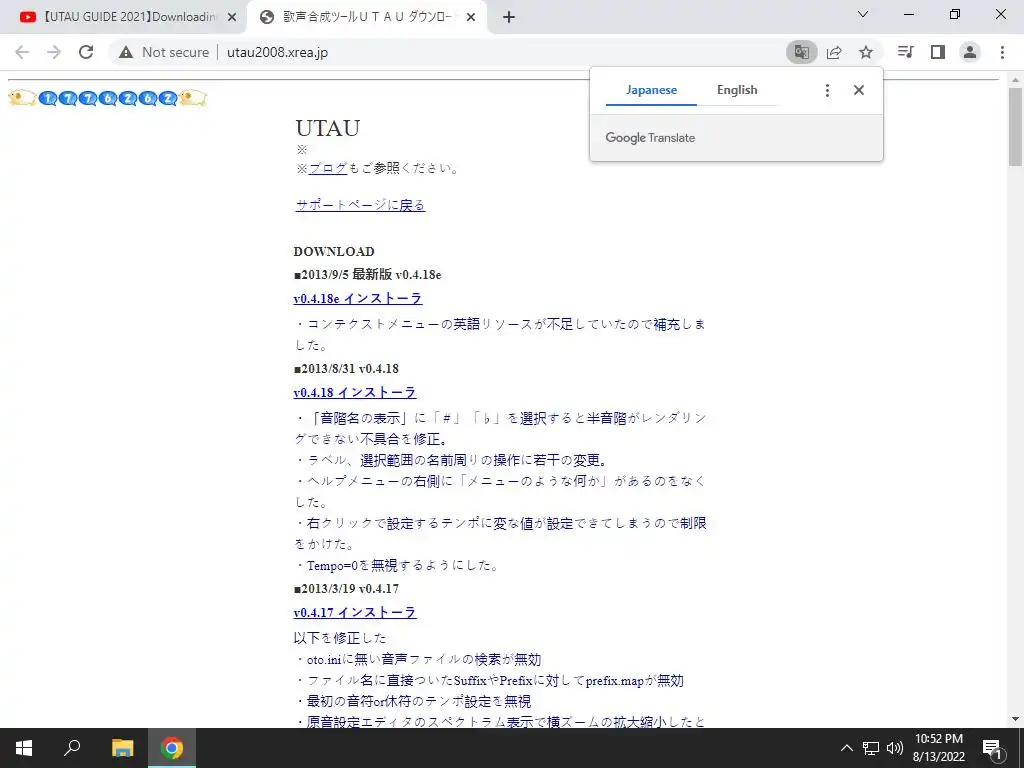Click the 2013/3/19 v0.4.17 entry
Viewport: 1024px width, 768px height.
pos(346,589)
